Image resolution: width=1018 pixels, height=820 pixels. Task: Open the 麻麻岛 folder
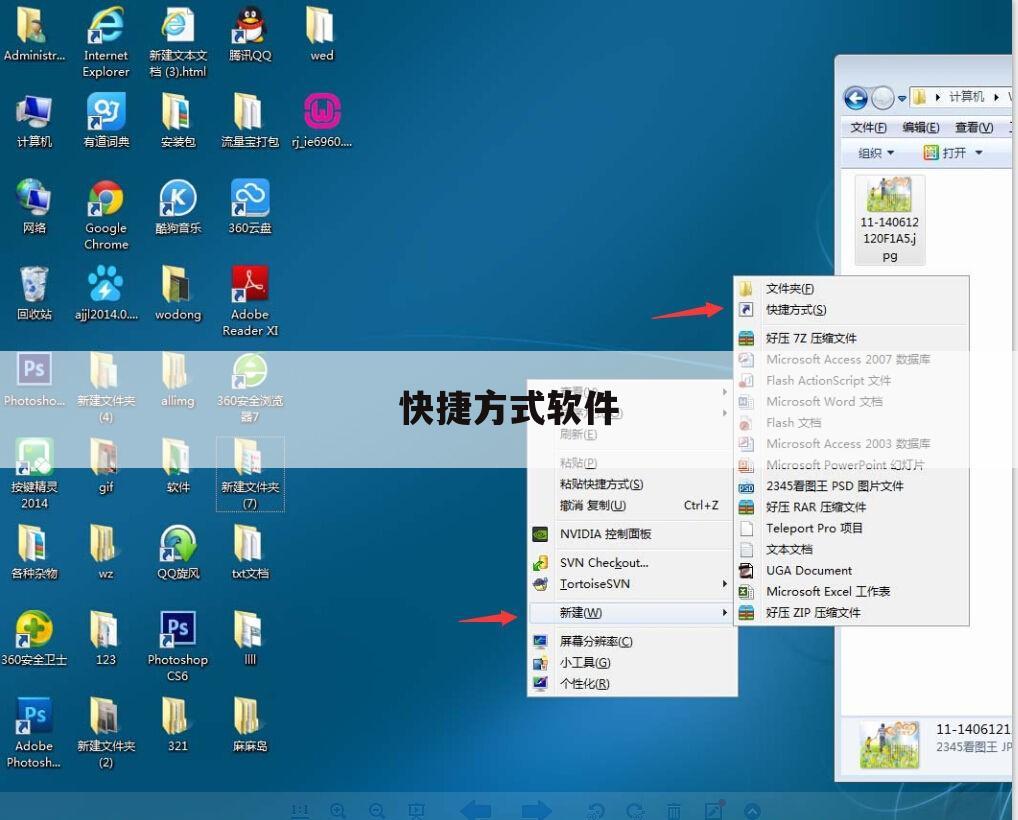pyautogui.click(x=250, y=725)
